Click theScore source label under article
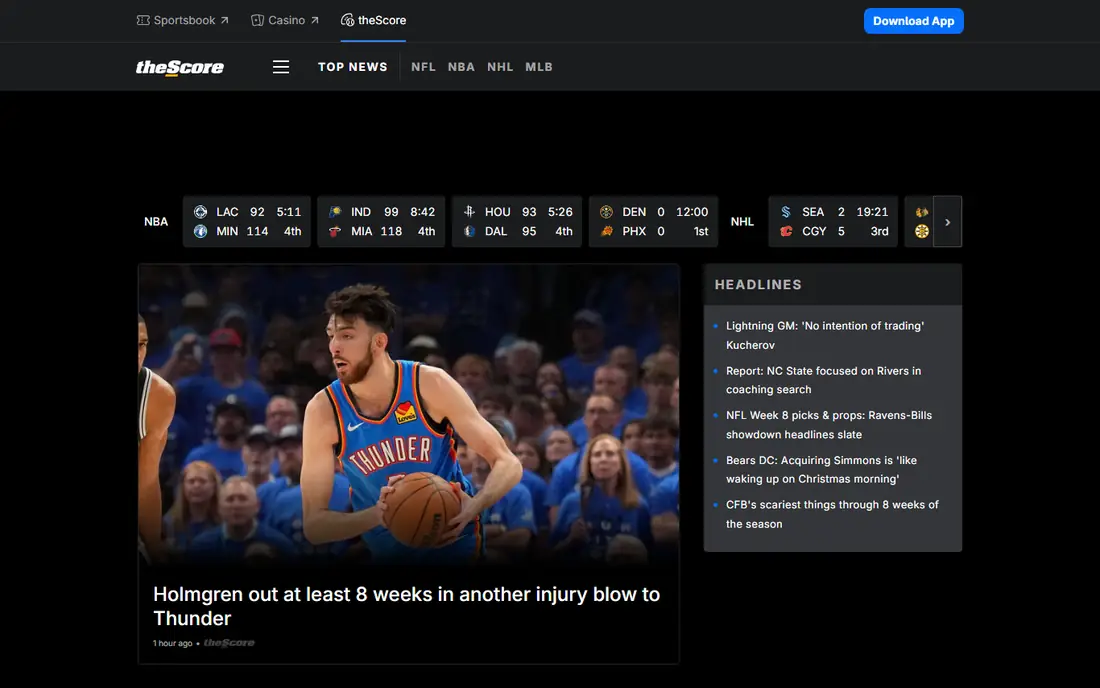This screenshot has width=1100, height=688. coord(229,642)
